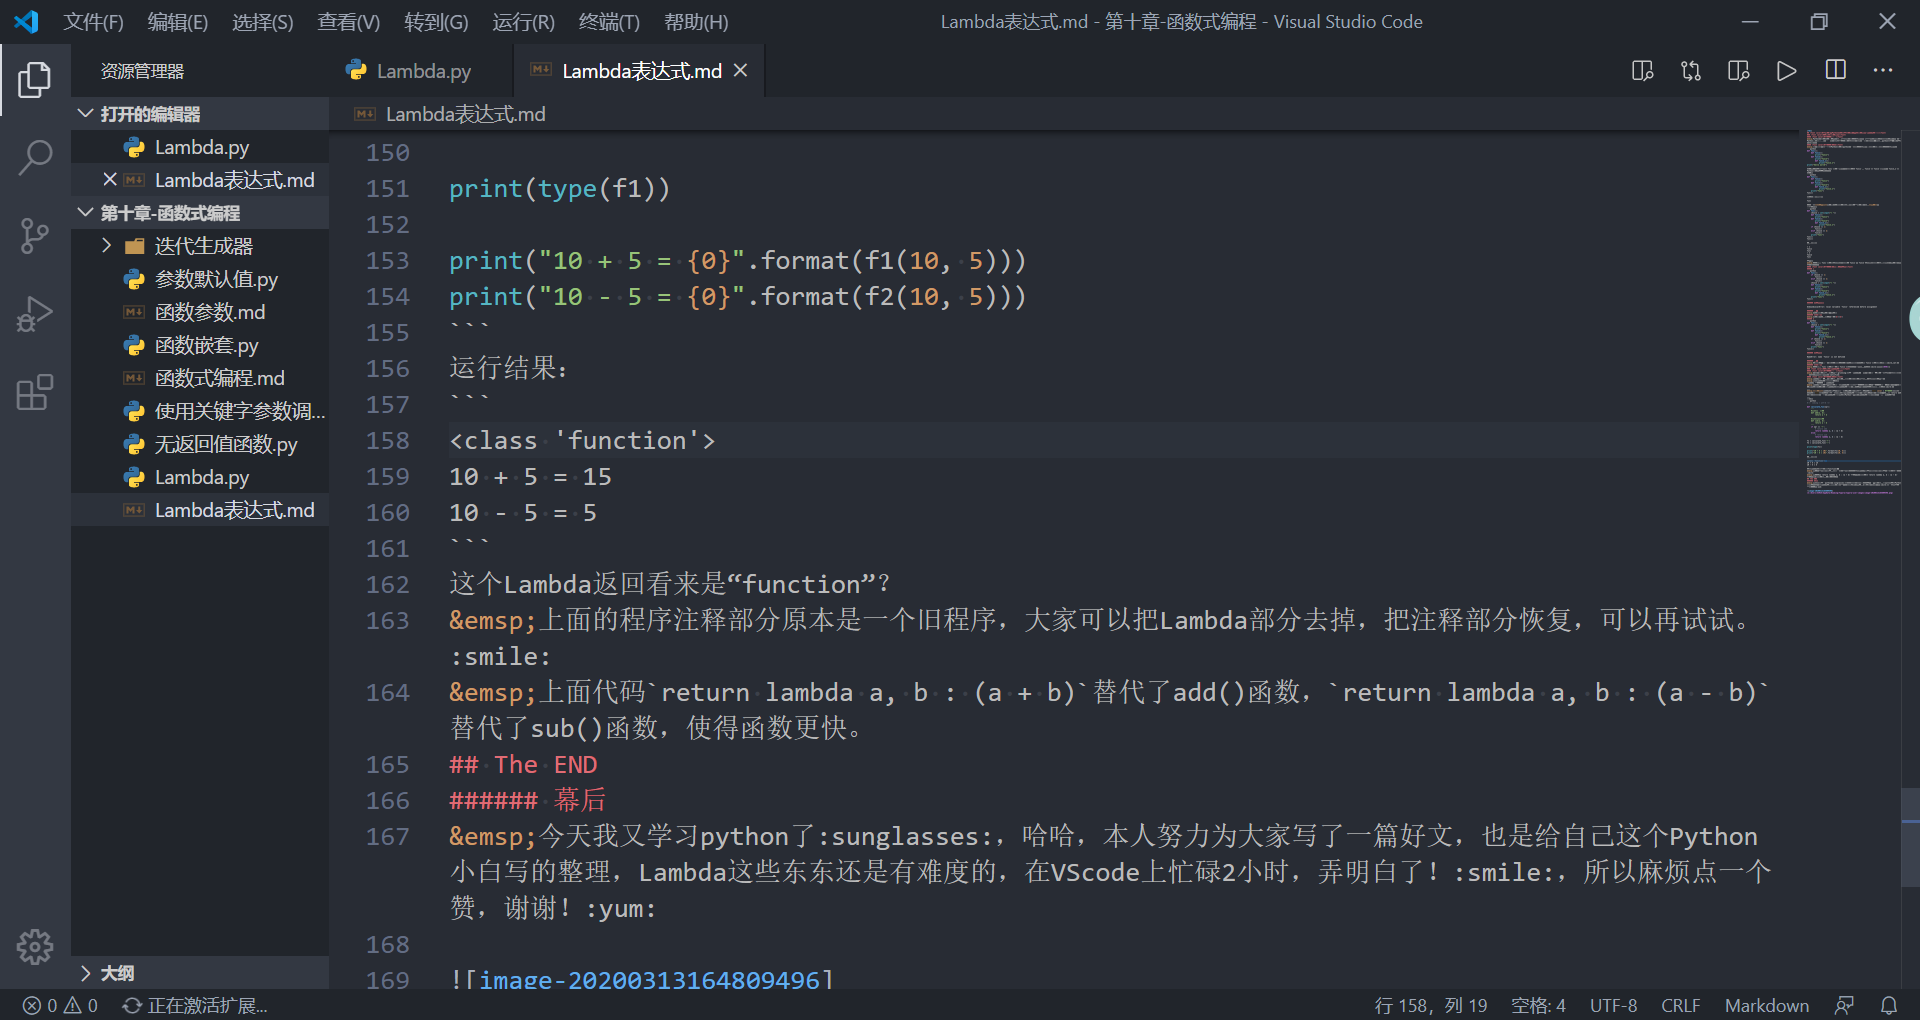Open 函数式编程.md file
This screenshot has width=1920, height=1020.
(200, 378)
